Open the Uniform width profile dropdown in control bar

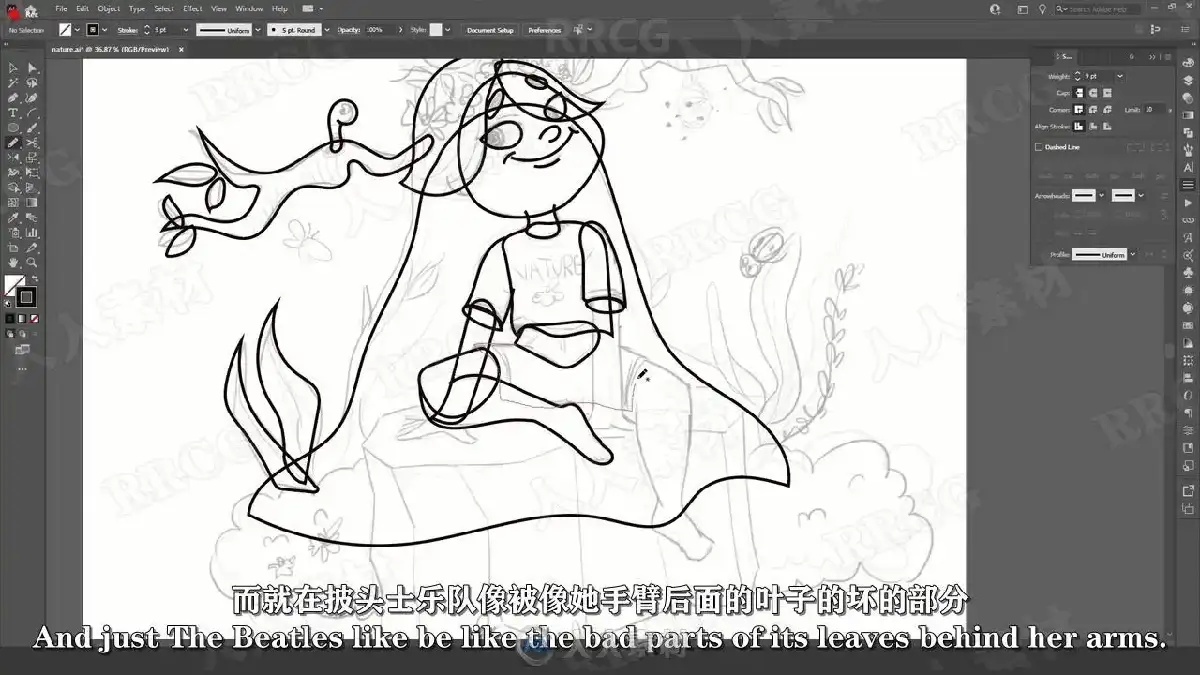(259, 30)
